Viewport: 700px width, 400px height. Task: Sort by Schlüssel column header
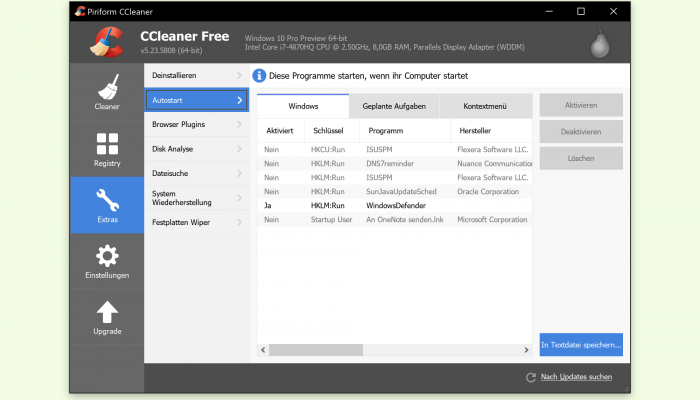coord(332,131)
